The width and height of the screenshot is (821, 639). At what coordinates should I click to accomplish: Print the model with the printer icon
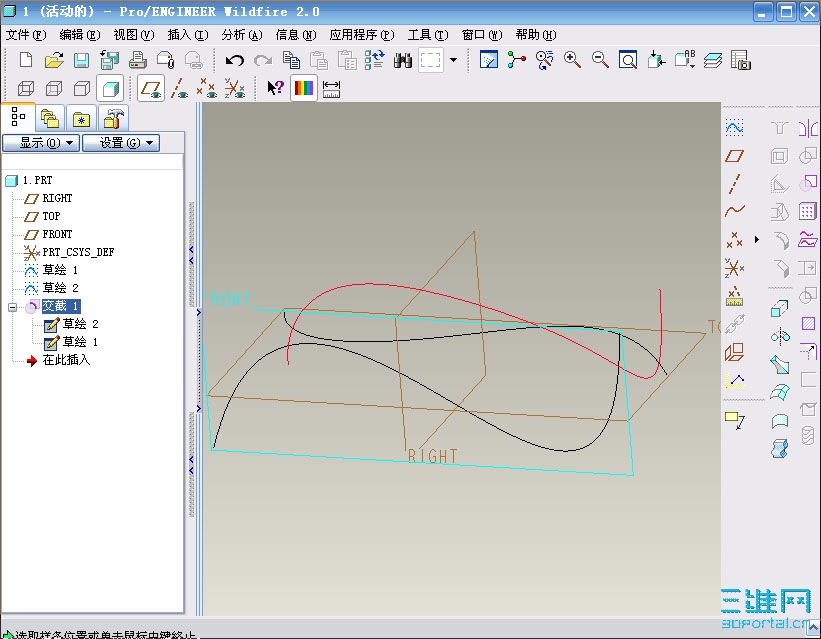[137, 60]
